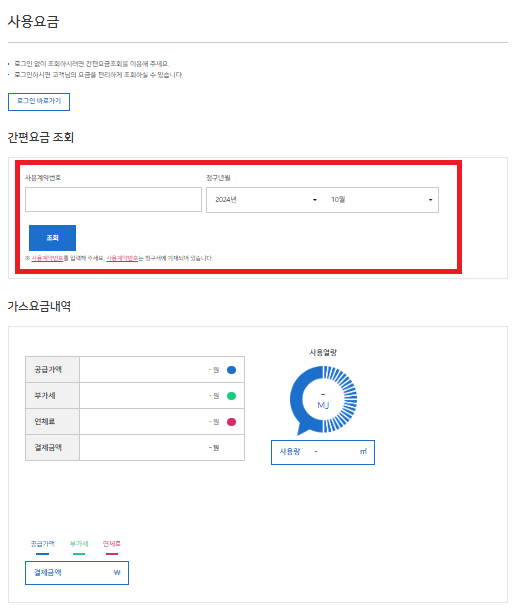
Task: Click the green 부가세 legend label
Action: (79, 544)
